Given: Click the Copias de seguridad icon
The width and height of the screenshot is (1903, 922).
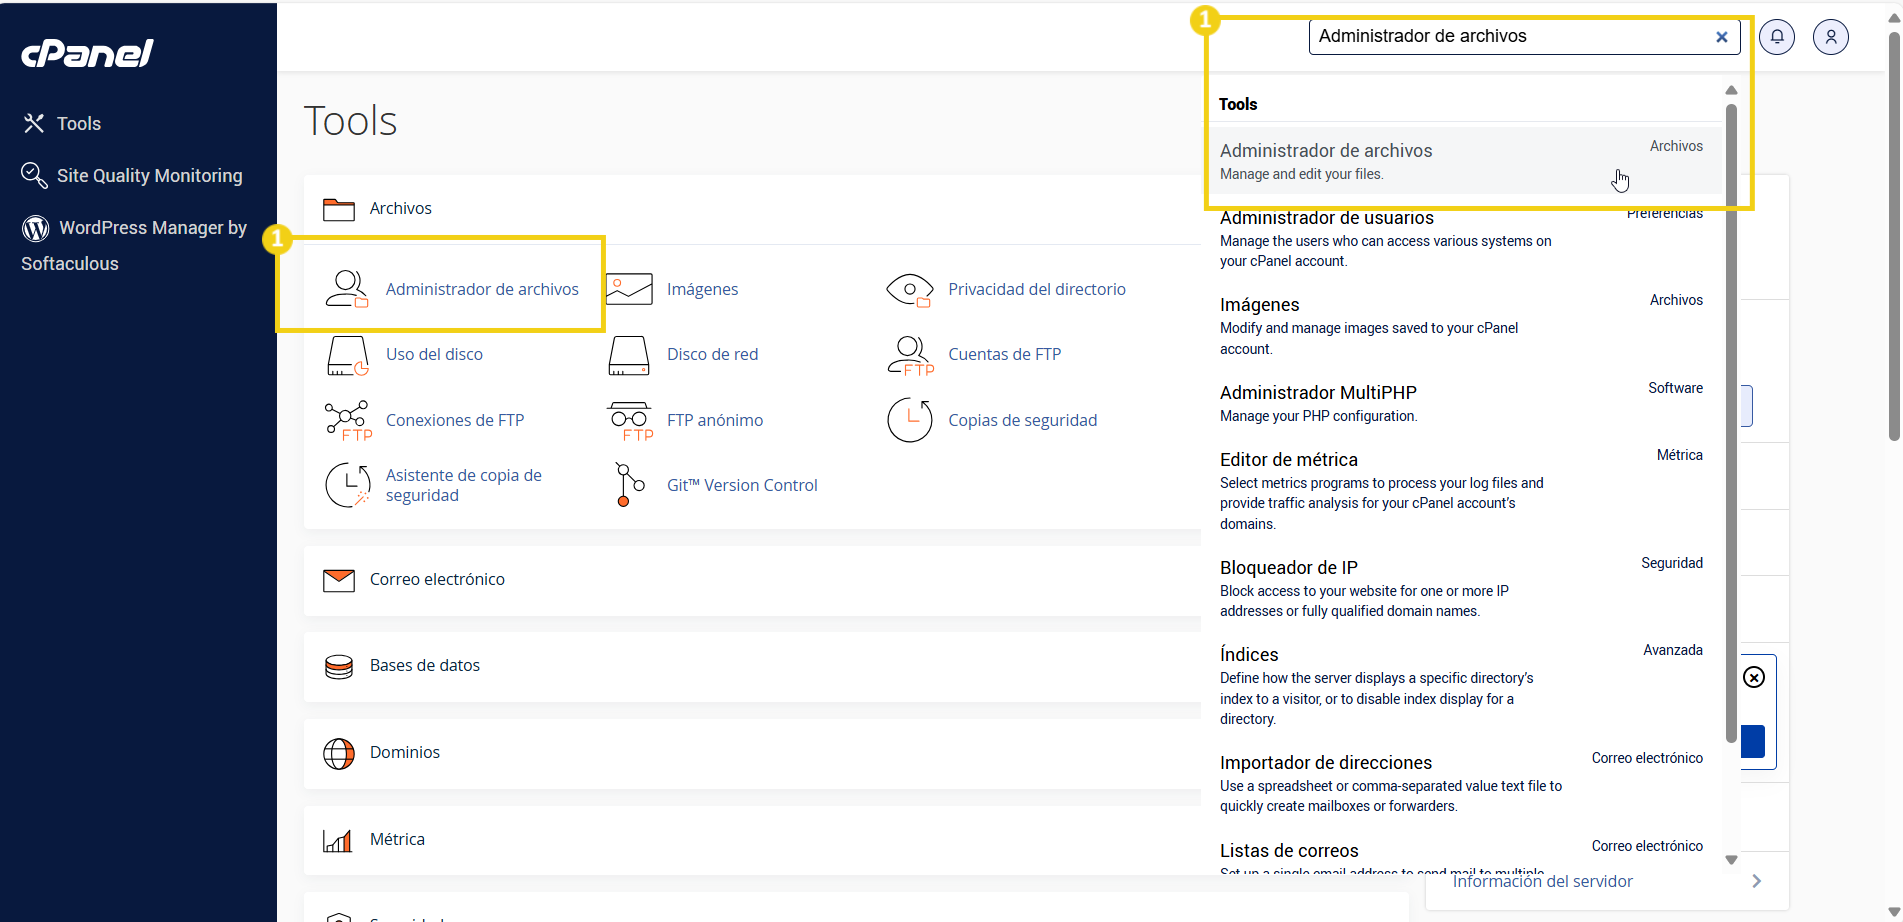Looking at the screenshot, I should [909, 420].
